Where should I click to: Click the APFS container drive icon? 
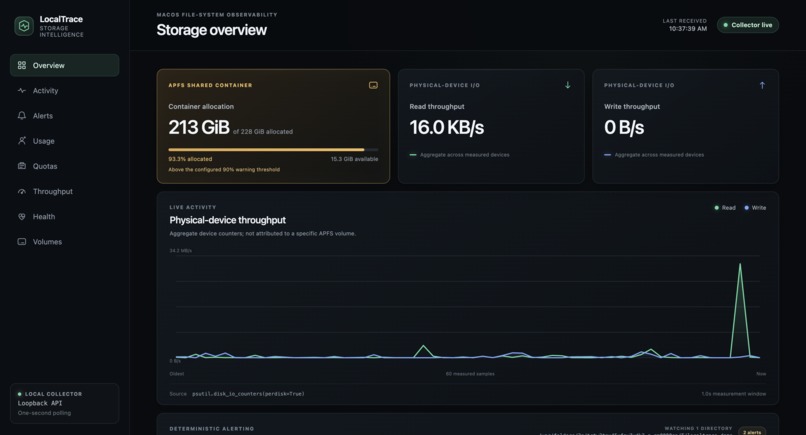[373, 85]
